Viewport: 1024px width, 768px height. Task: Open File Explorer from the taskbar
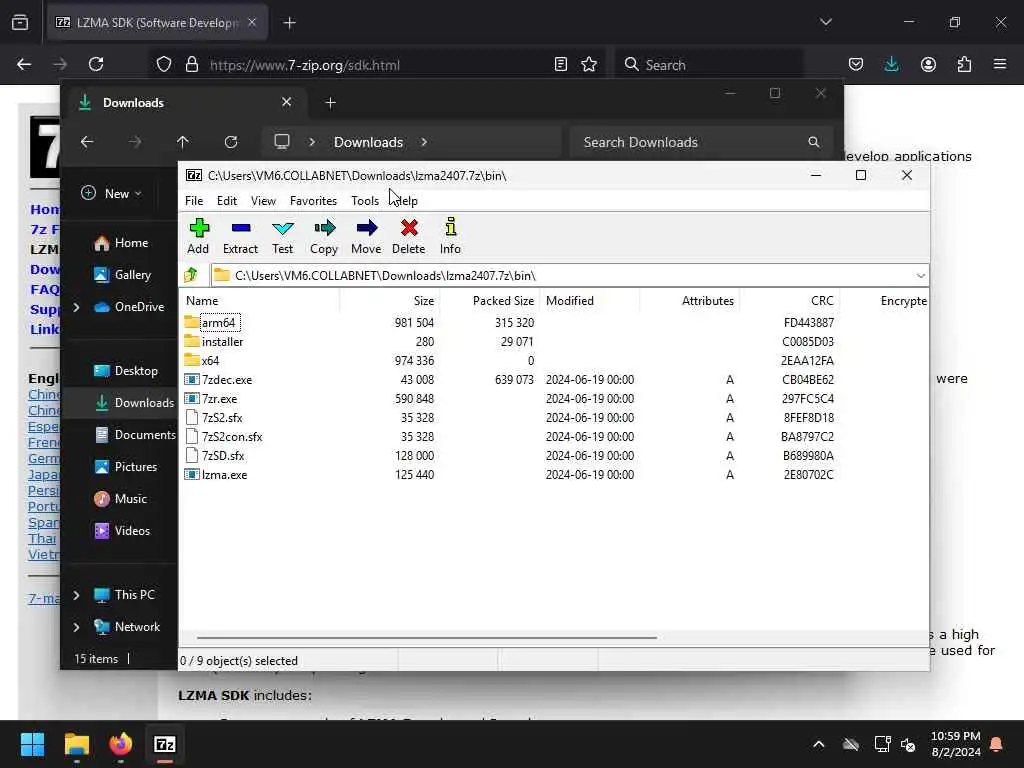(76, 744)
